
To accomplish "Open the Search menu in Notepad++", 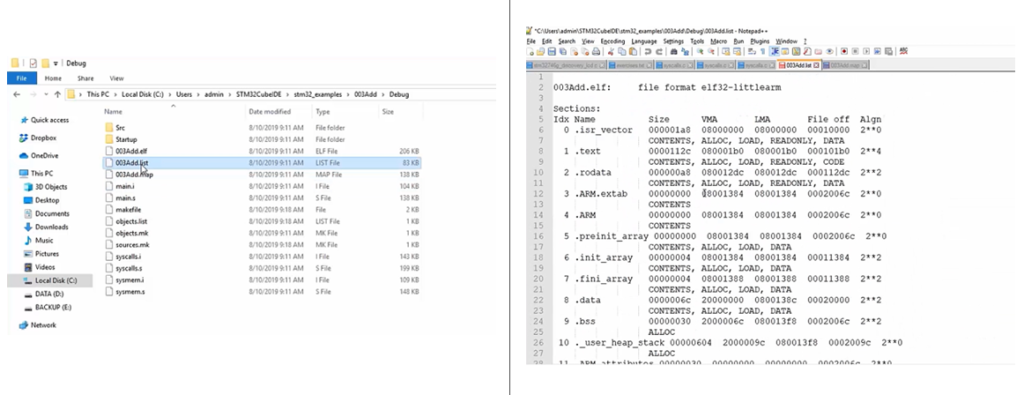I will tap(567, 41).
